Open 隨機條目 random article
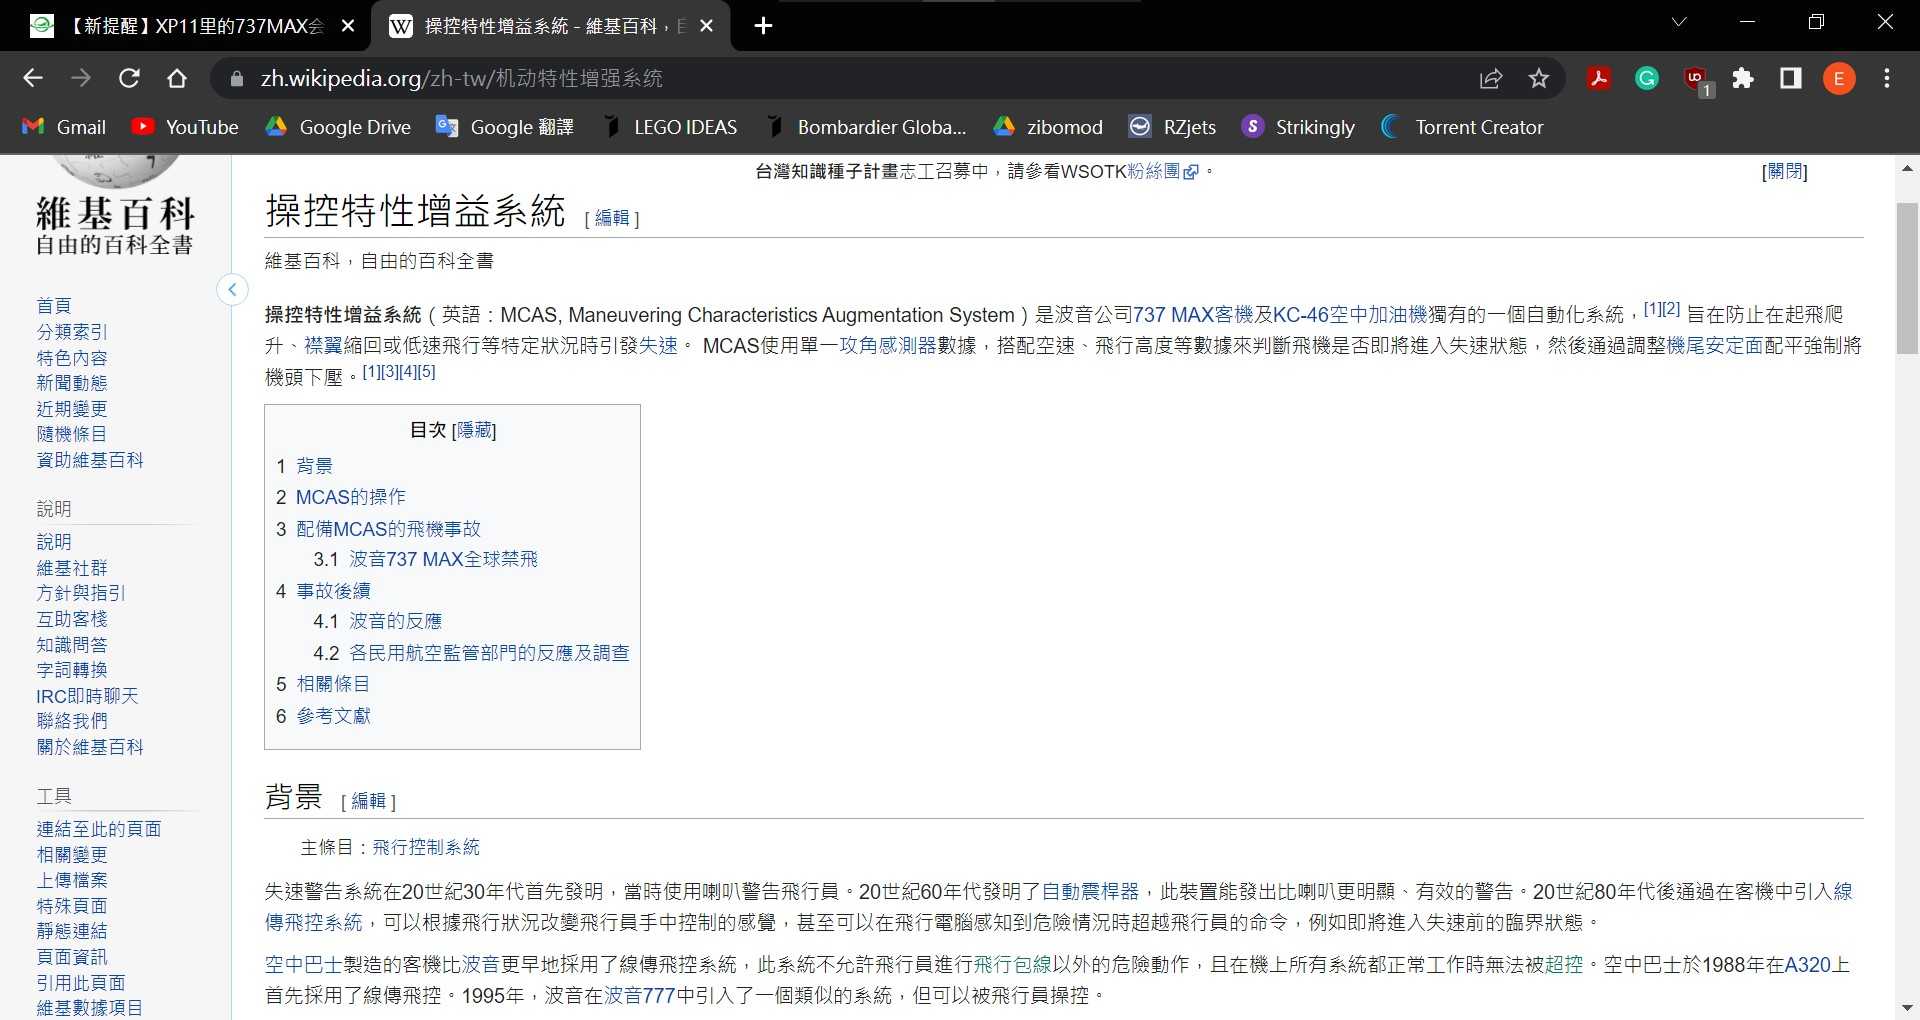 (72, 434)
